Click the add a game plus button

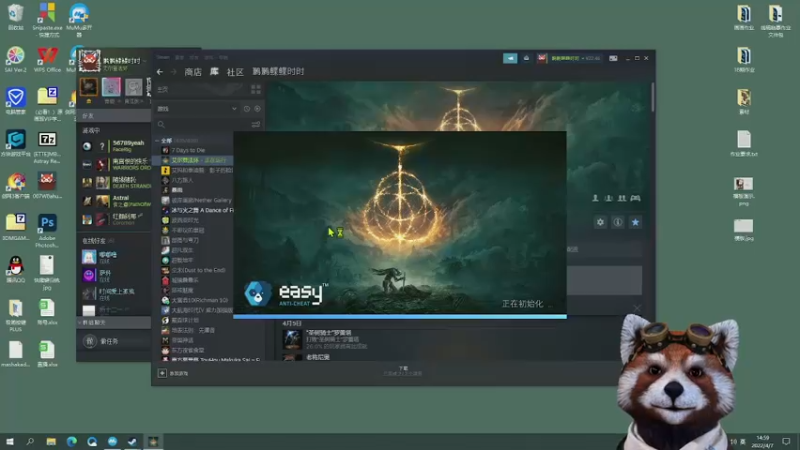162,373
